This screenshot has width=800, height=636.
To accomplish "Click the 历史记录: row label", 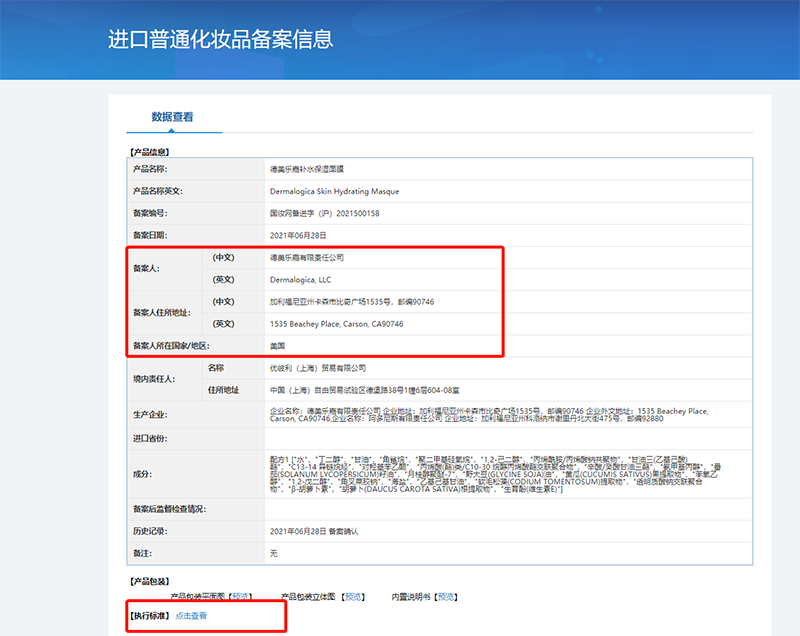I will point(150,531).
